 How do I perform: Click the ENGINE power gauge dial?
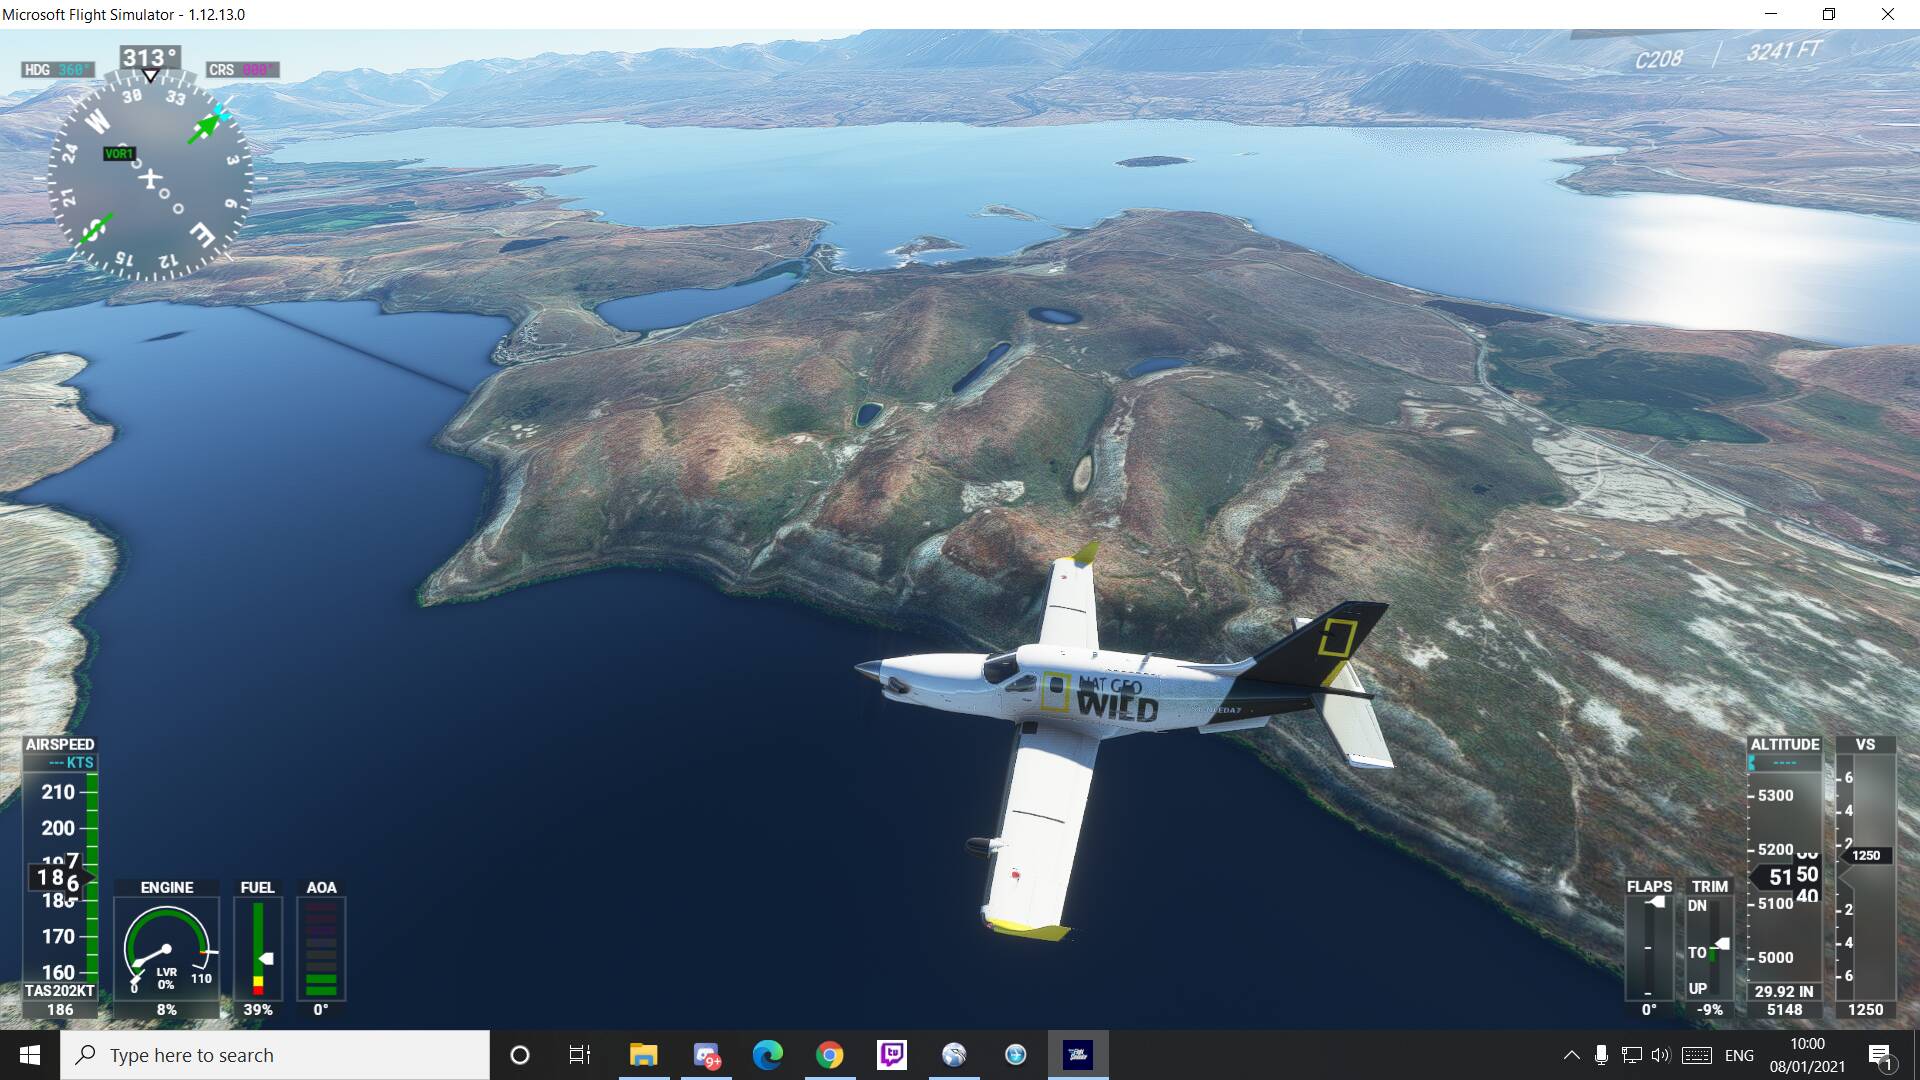coord(166,949)
